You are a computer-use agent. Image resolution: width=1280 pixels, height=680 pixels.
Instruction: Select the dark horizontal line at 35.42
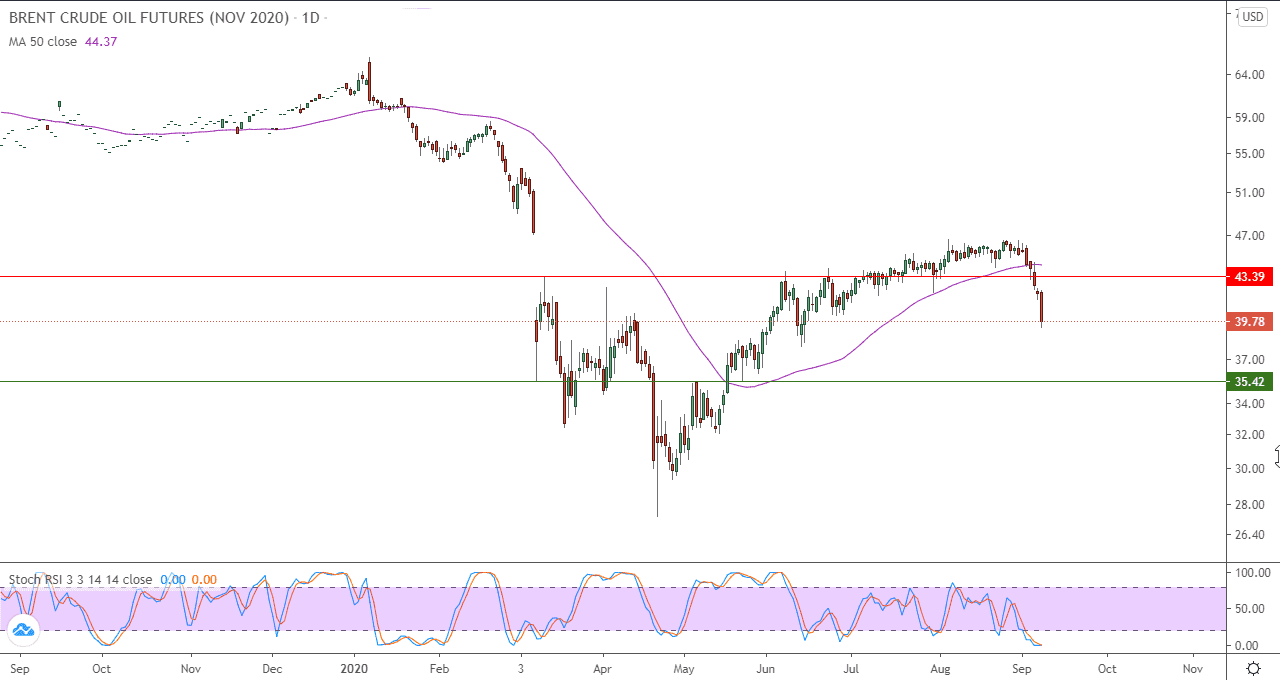tap(613, 381)
